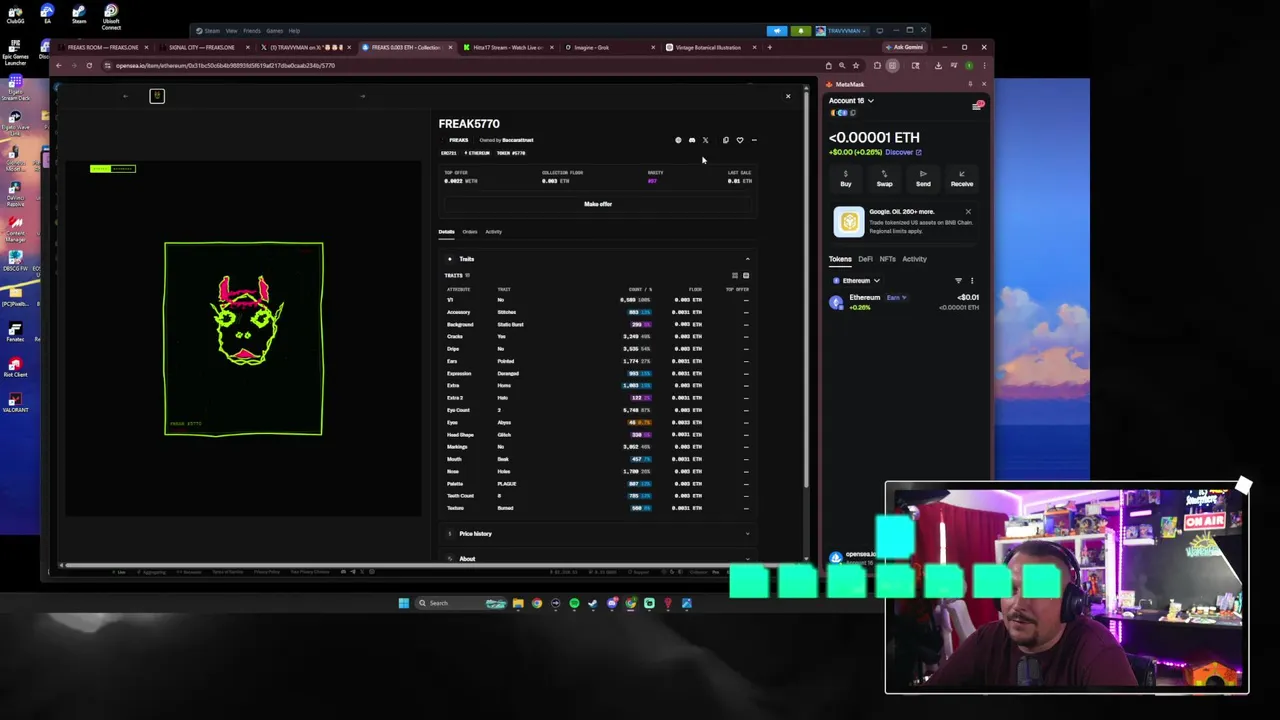The image size is (1280, 720).
Task: Click the Head Shape Glitch trait row
Action: pos(598,435)
